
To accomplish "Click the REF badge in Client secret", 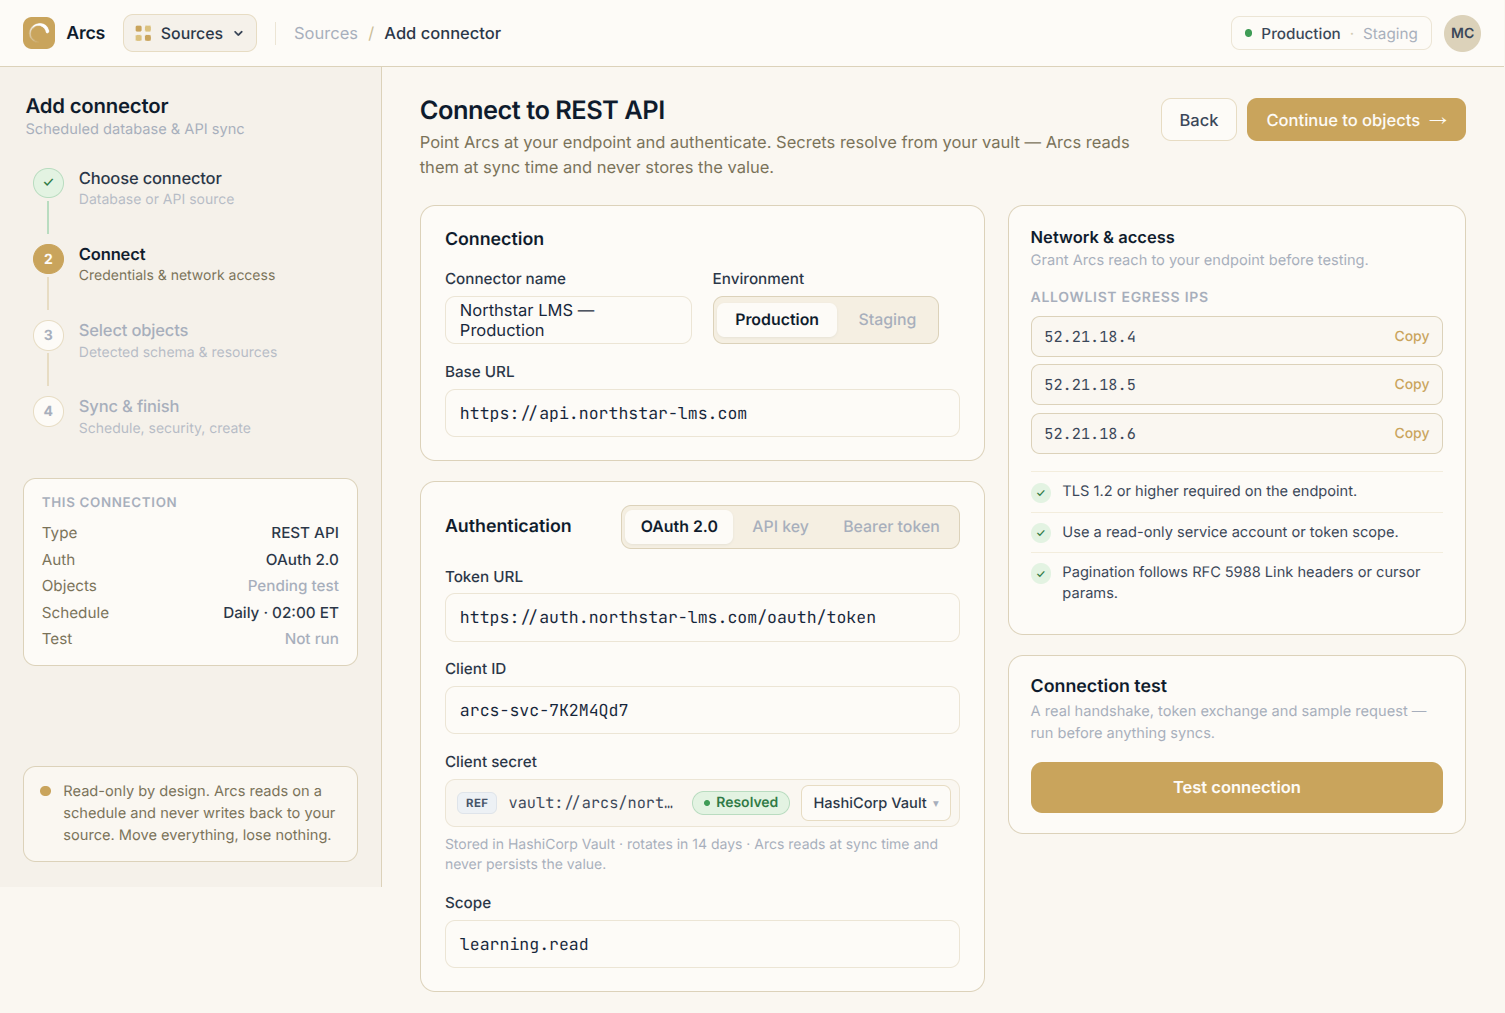I will click(477, 803).
